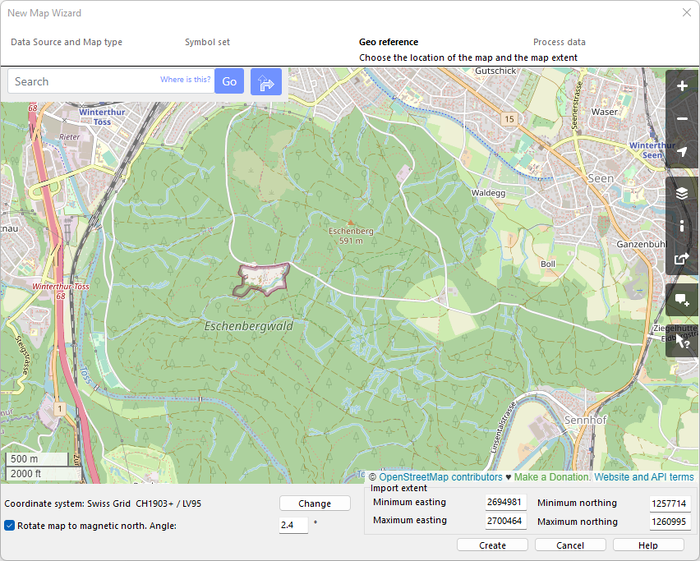This screenshot has width=700, height=561.
Task: Click the Sennhof place label
Action: click(x=585, y=420)
